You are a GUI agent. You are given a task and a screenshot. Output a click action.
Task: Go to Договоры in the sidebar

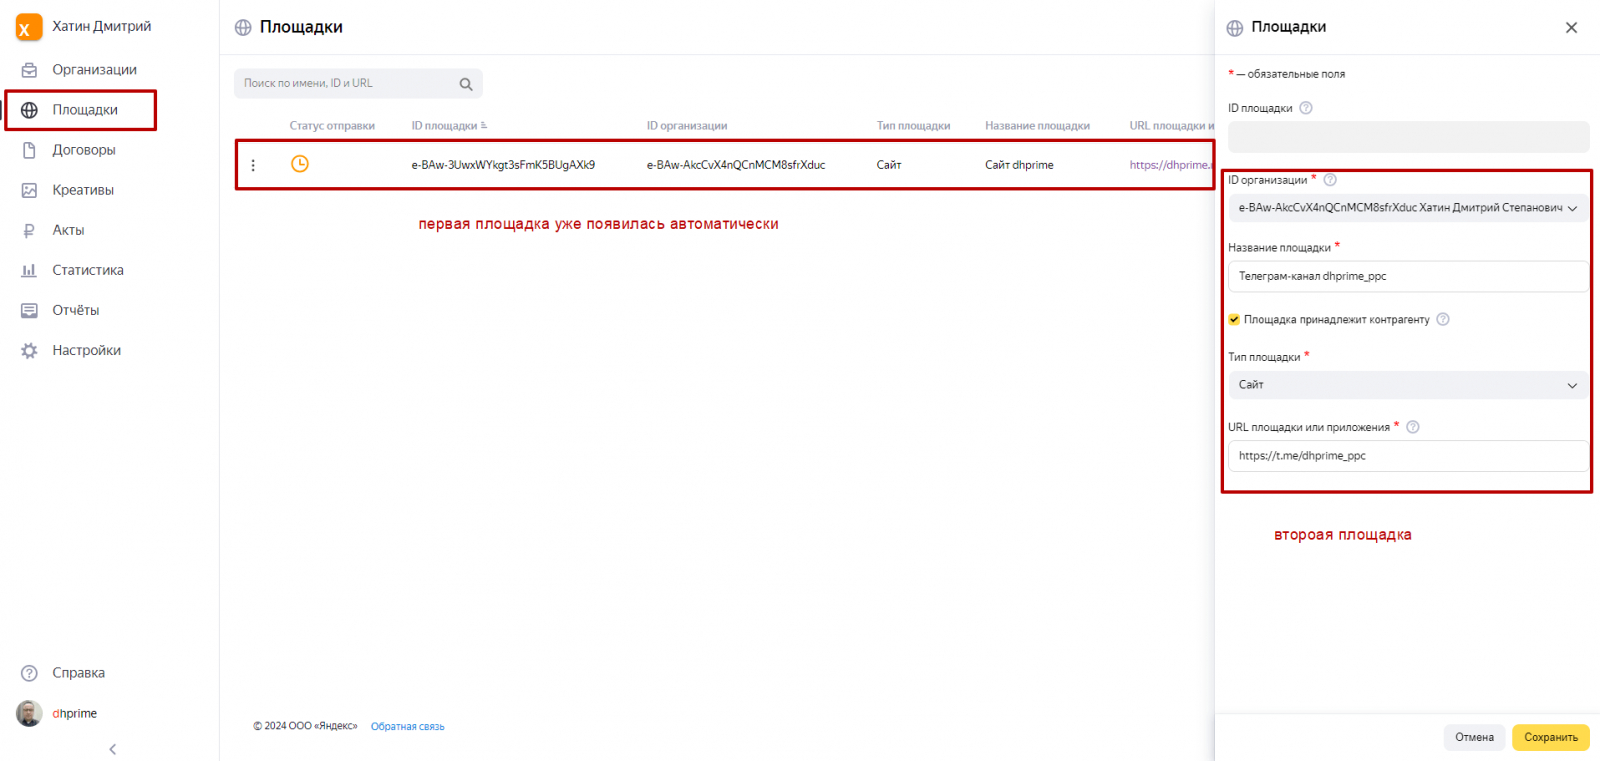[x=84, y=150]
